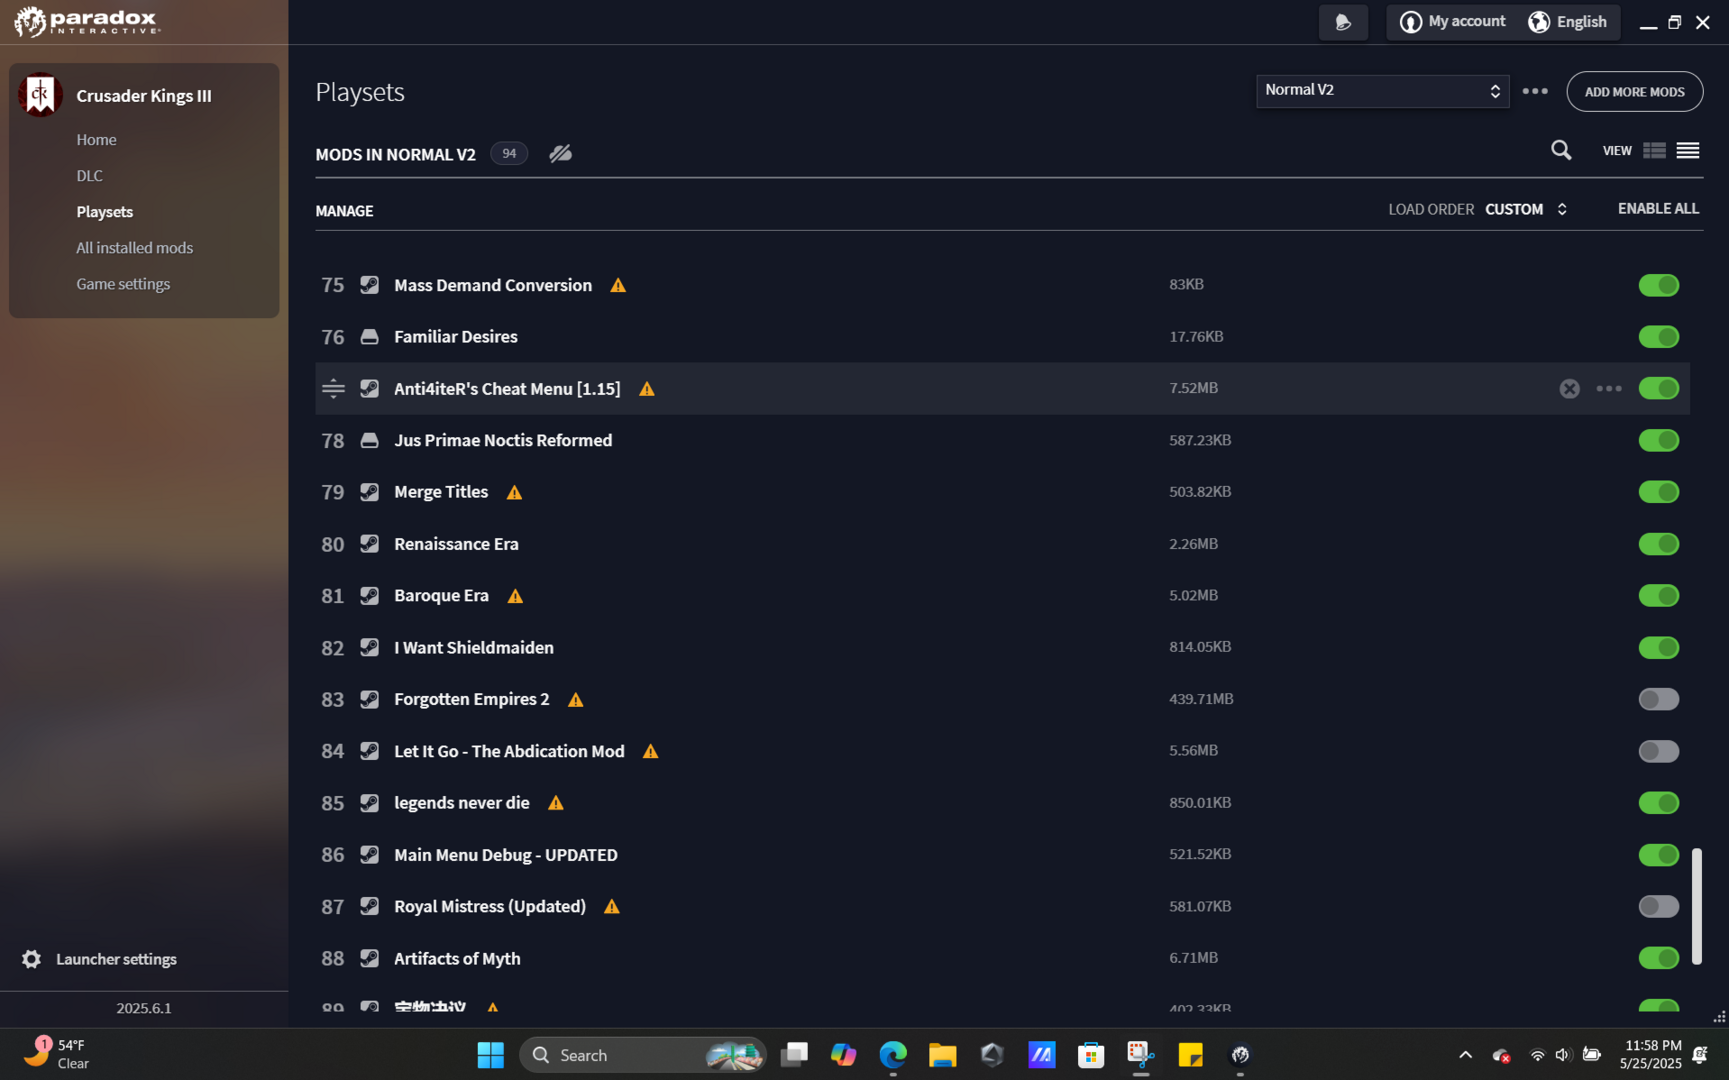Click the mods count badge 94

coord(509,154)
